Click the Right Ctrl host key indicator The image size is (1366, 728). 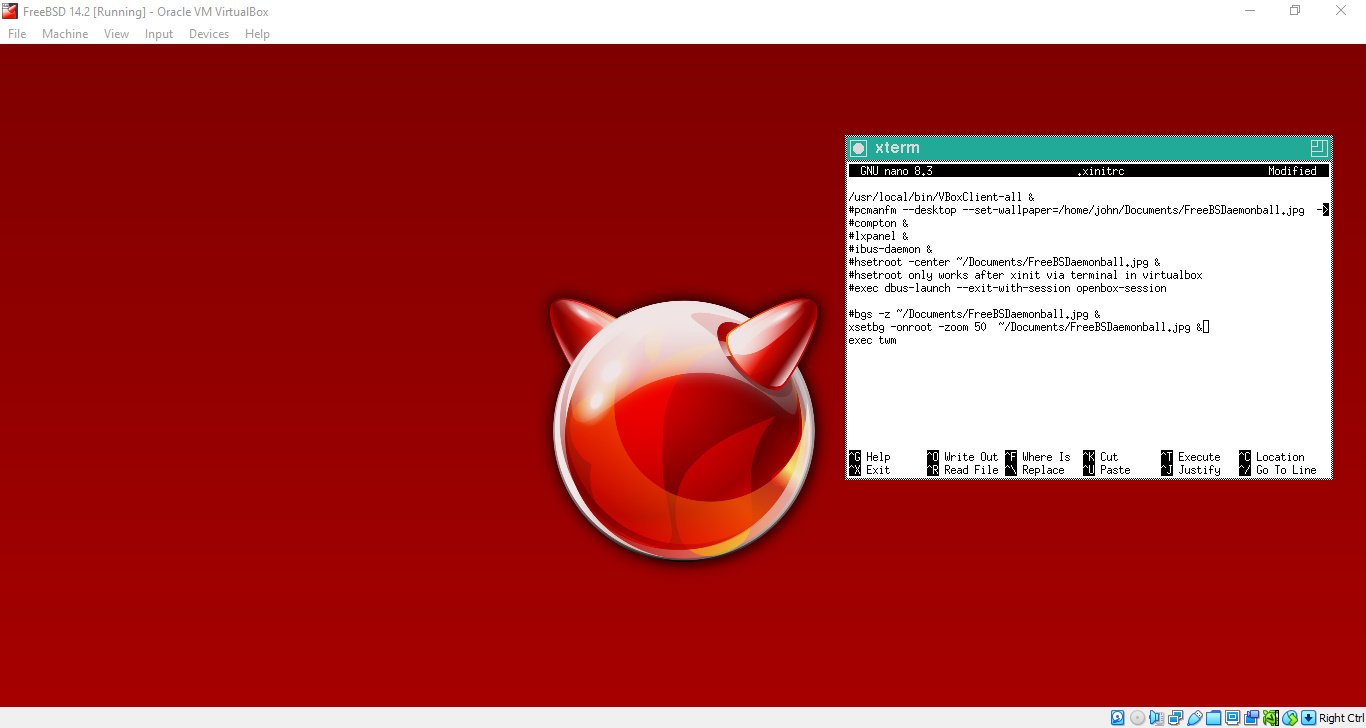[1341, 718]
